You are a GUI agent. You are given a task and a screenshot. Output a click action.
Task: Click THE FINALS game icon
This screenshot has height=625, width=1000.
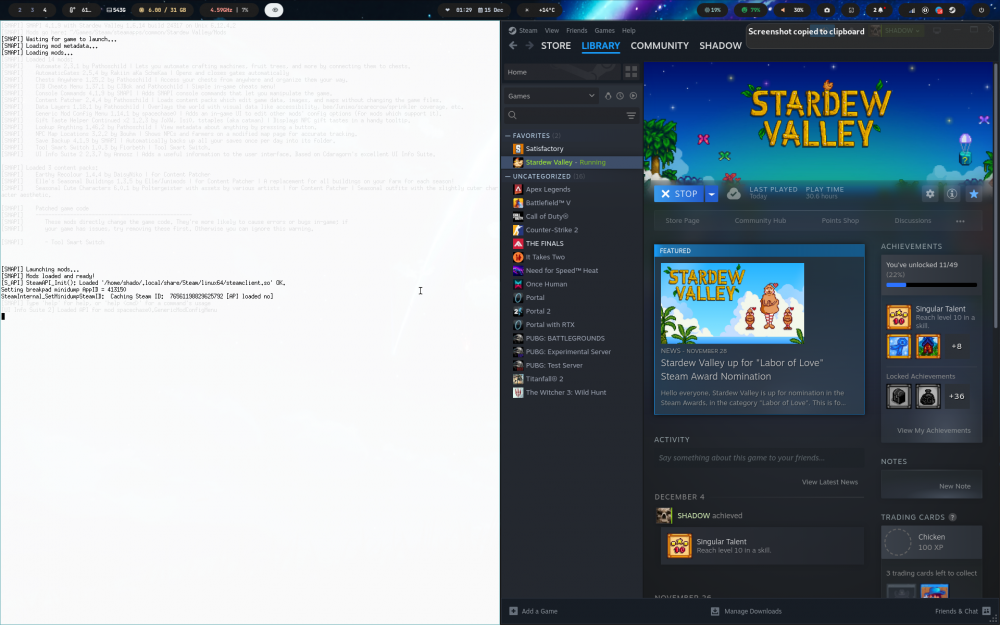coord(518,244)
